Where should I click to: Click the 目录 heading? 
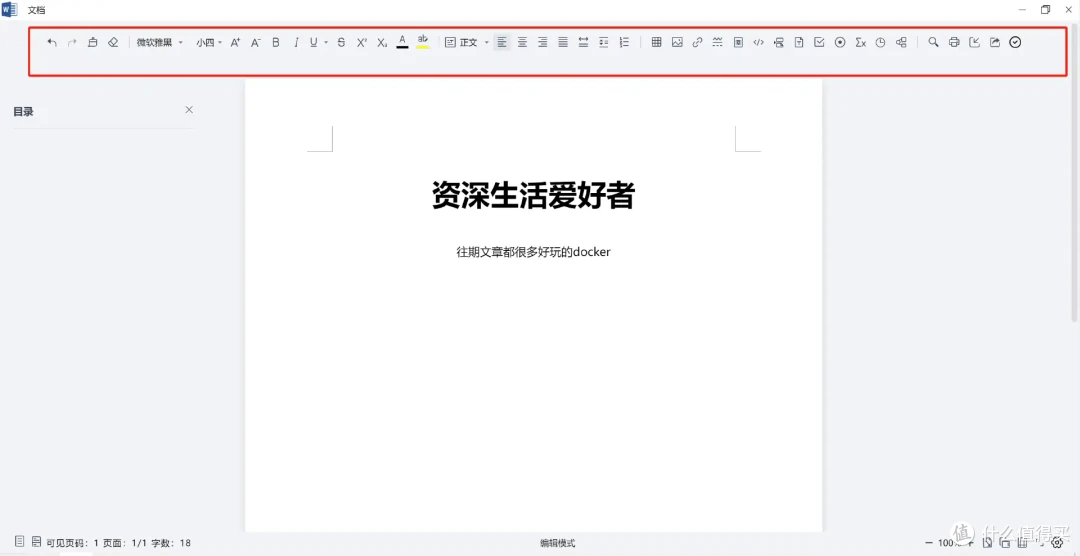tap(23, 112)
